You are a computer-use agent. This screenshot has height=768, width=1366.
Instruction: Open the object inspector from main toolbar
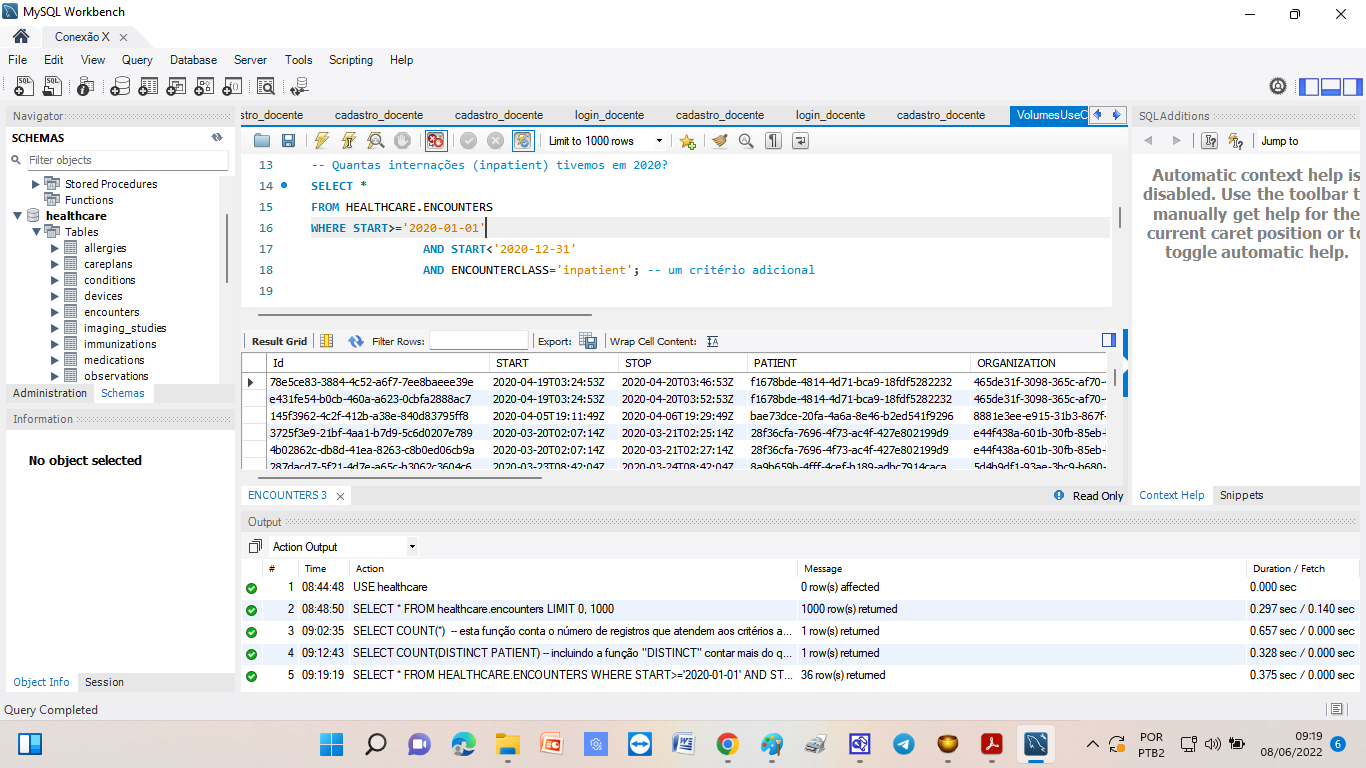pos(86,87)
